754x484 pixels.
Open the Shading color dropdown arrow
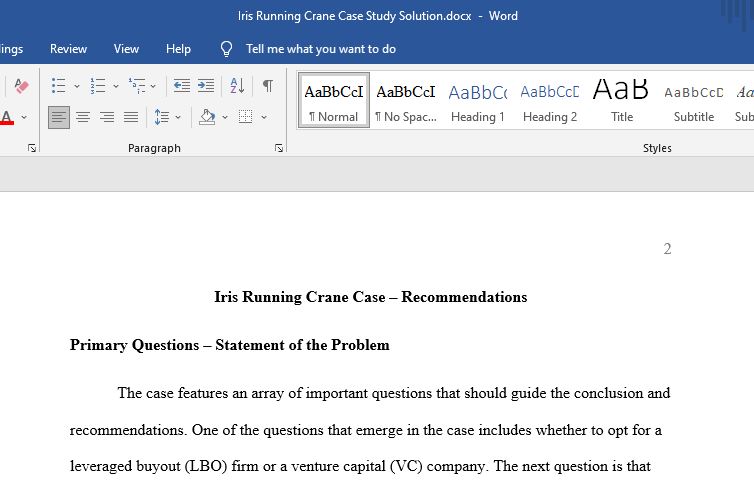(x=225, y=117)
